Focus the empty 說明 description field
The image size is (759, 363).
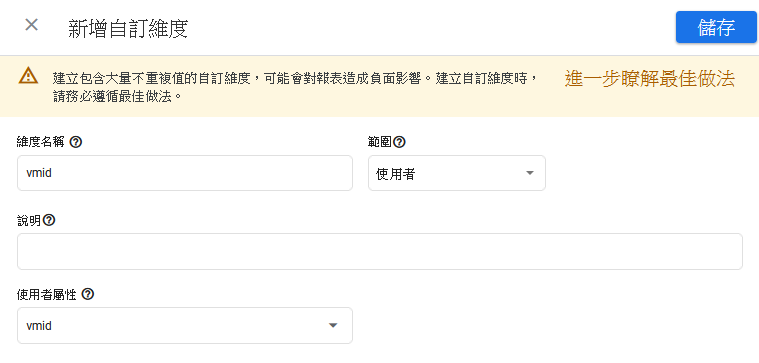(380, 252)
